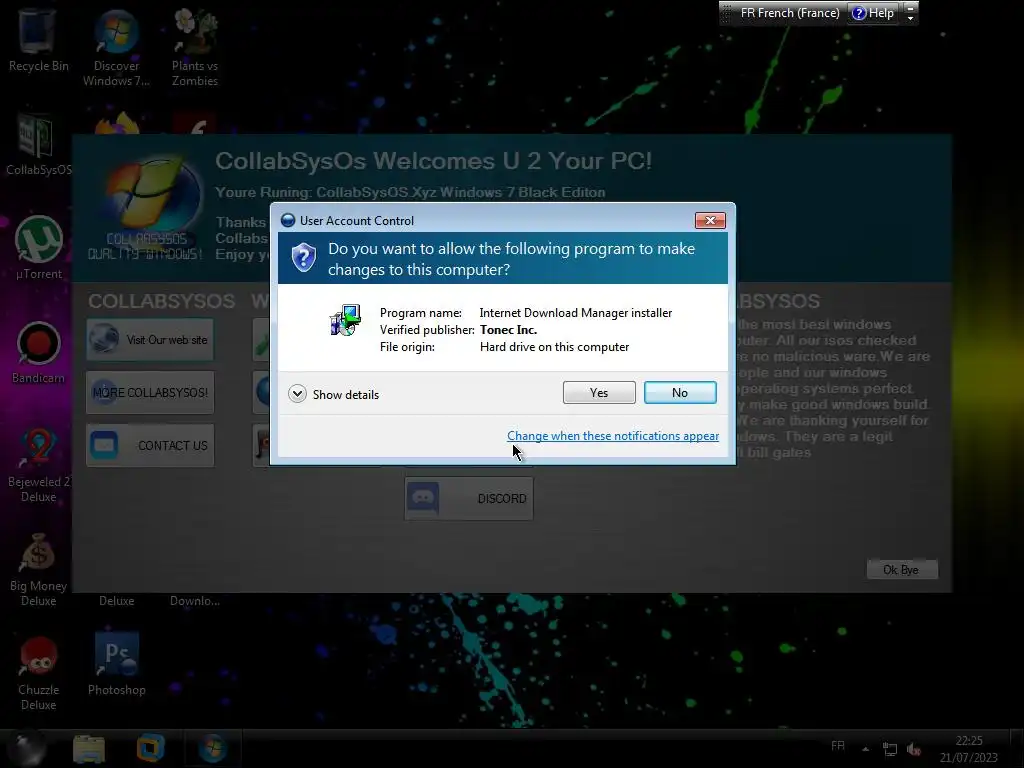The image size is (1024, 768).
Task: Launch Bandicam desktop shortcut
Action: click(39, 353)
